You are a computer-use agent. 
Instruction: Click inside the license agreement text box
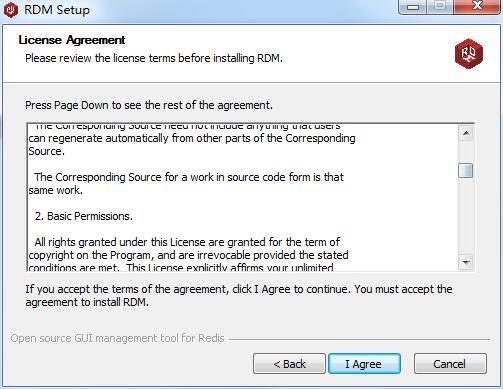tap(243, 197)
